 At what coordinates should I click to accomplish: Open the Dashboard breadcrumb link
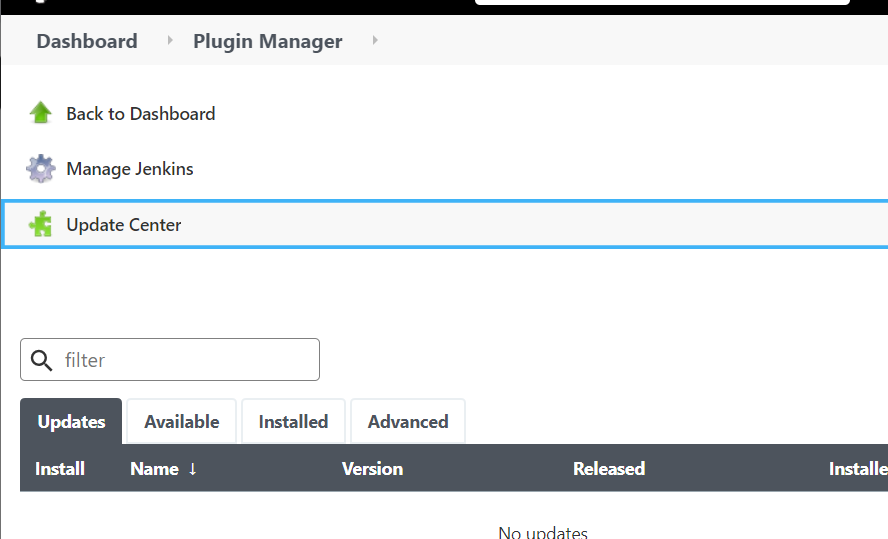(x=87, y=41)
